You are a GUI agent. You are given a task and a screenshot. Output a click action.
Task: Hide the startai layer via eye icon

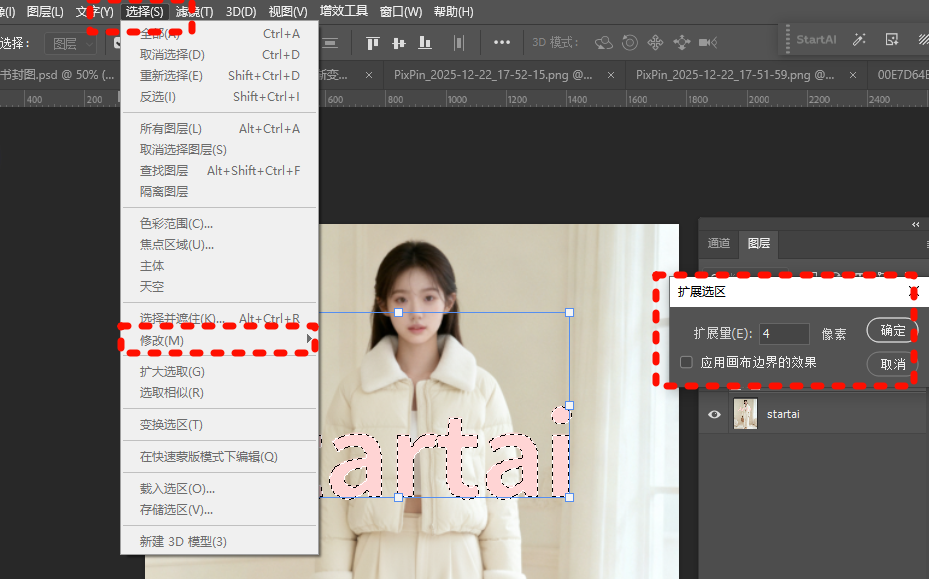point(714,414)
